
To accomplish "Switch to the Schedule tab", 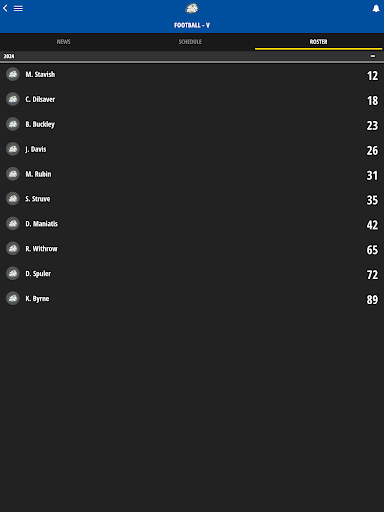I will click(x=190, y=42).
